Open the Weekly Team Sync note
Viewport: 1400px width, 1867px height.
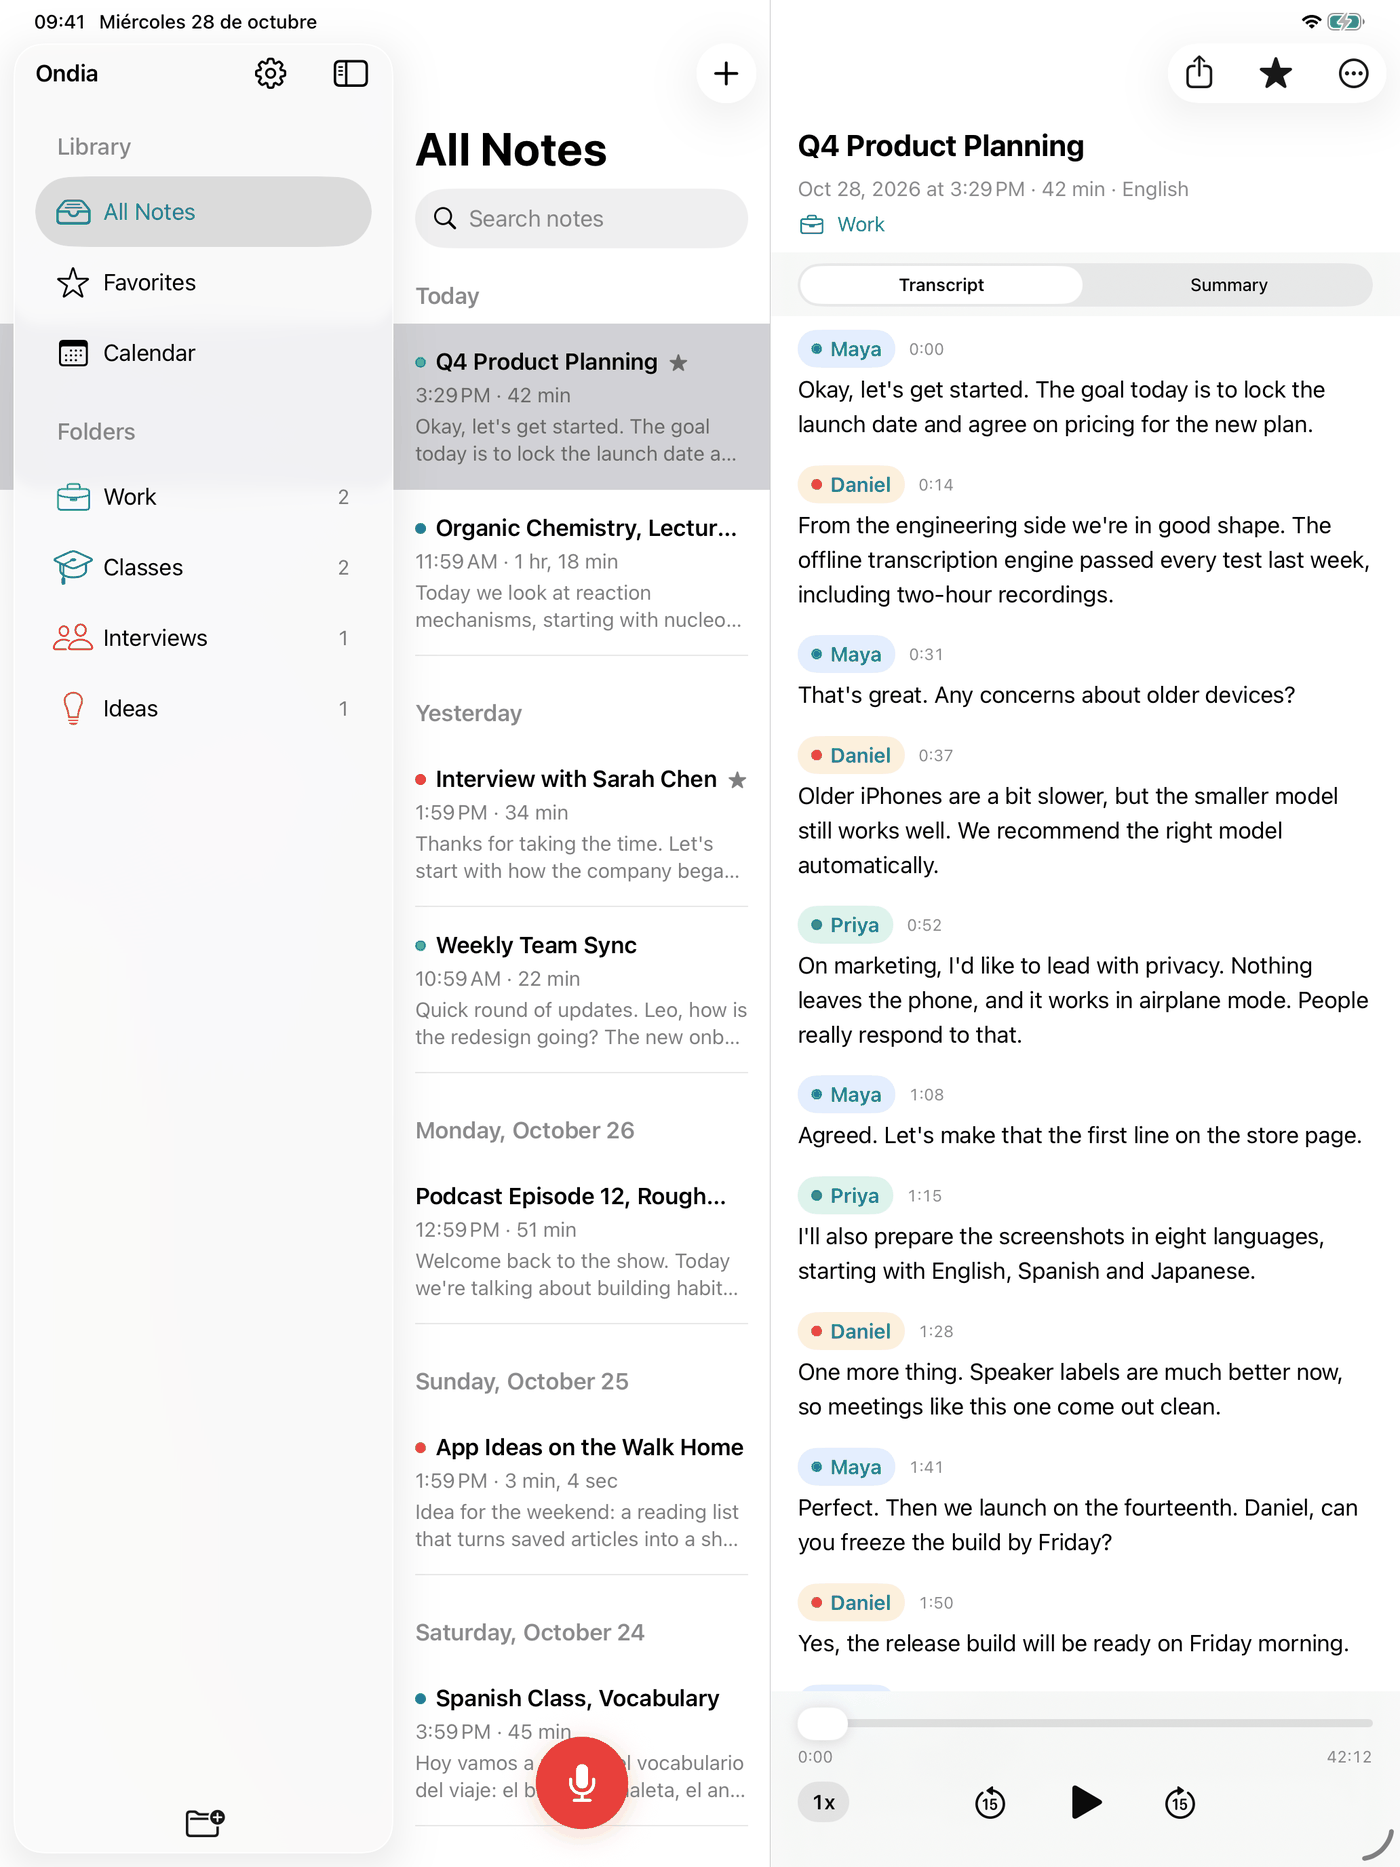(581, 990)
